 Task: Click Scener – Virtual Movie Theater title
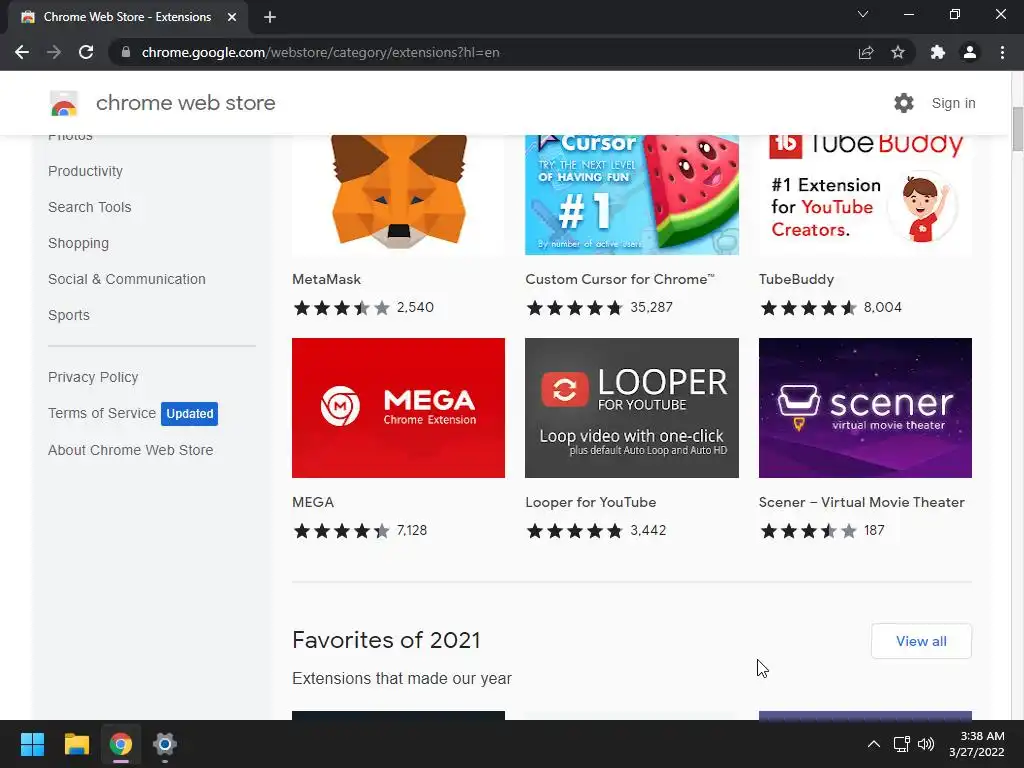click(x=861, y=502)
